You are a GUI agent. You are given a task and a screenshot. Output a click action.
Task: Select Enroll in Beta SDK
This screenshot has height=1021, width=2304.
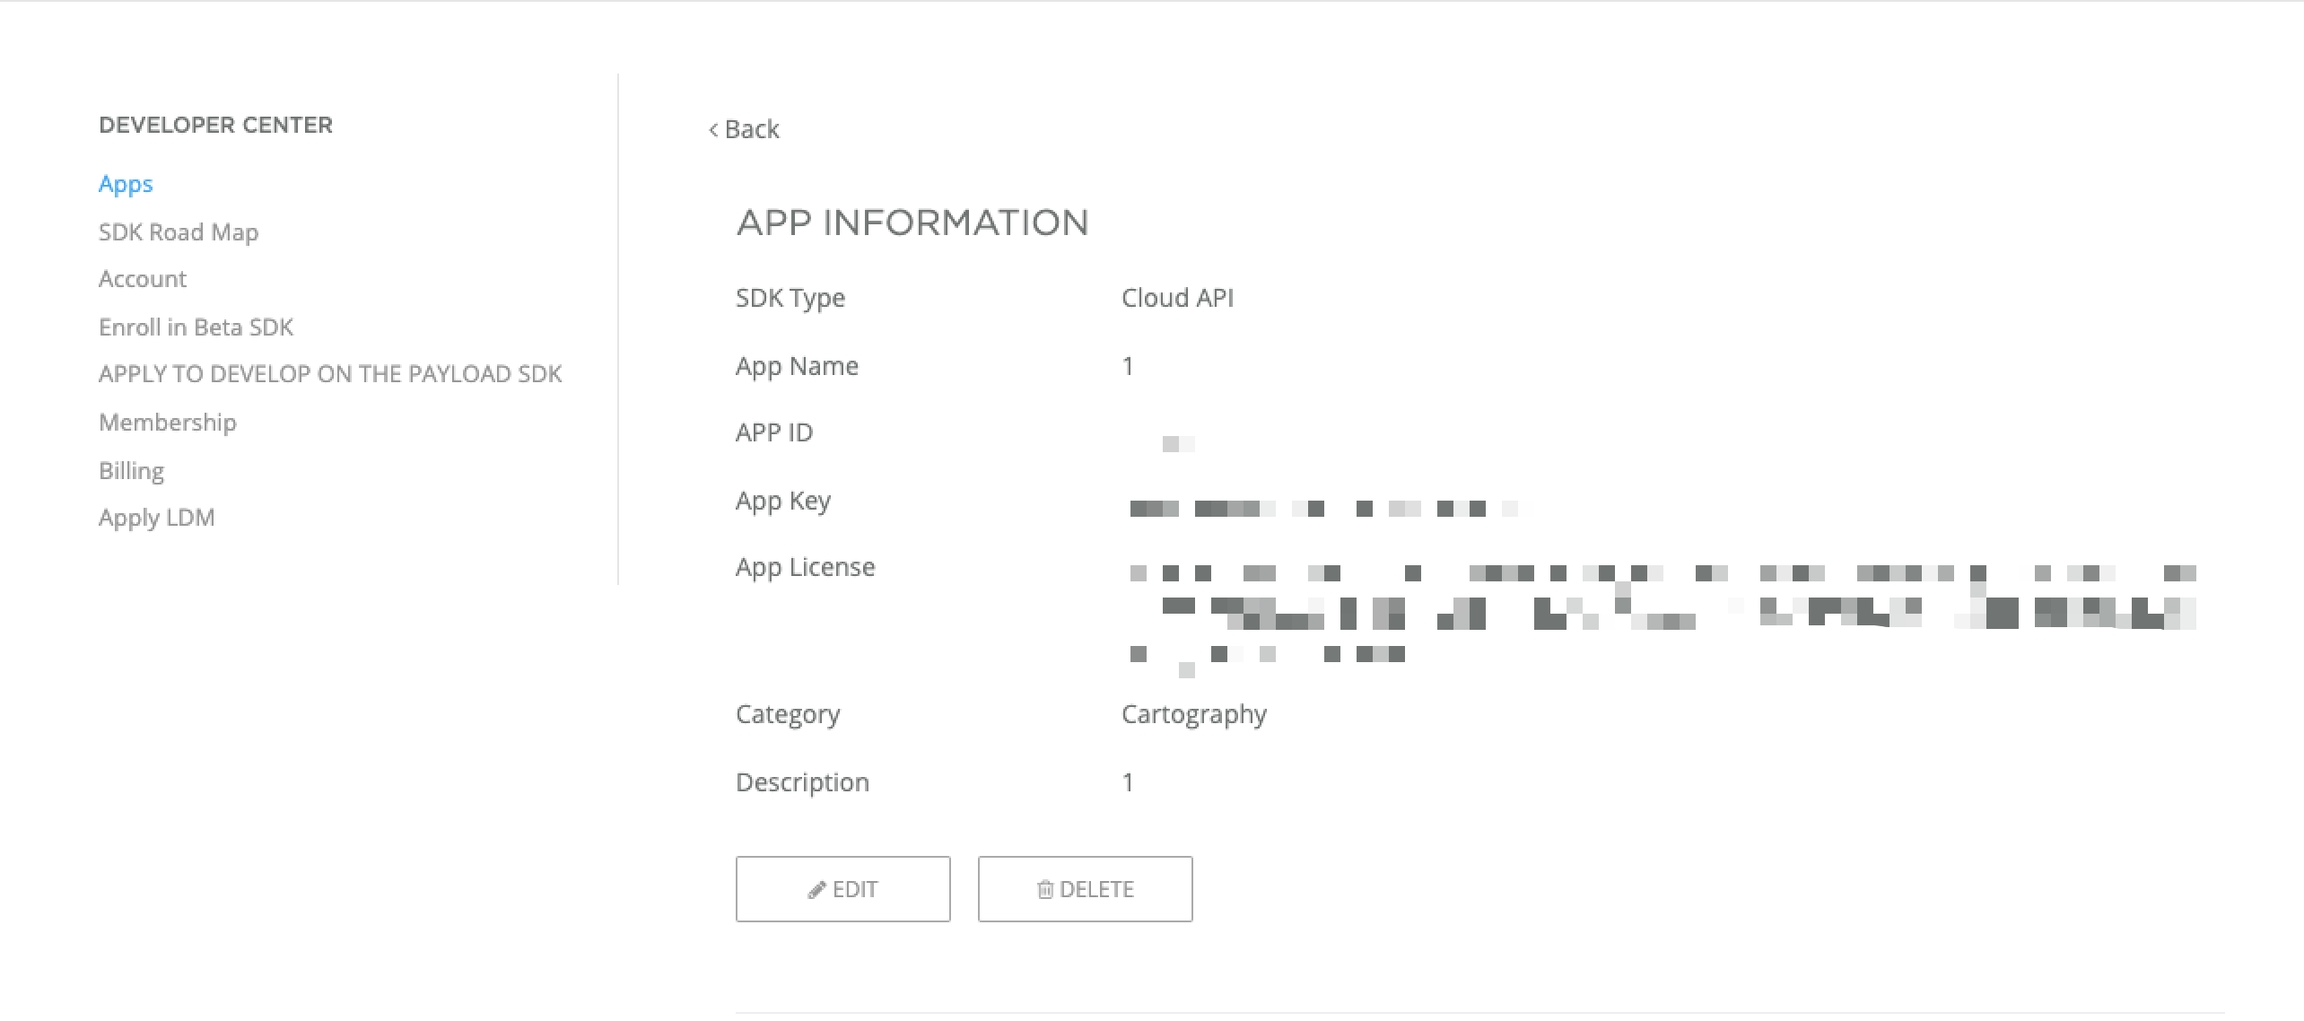point(196,327)
